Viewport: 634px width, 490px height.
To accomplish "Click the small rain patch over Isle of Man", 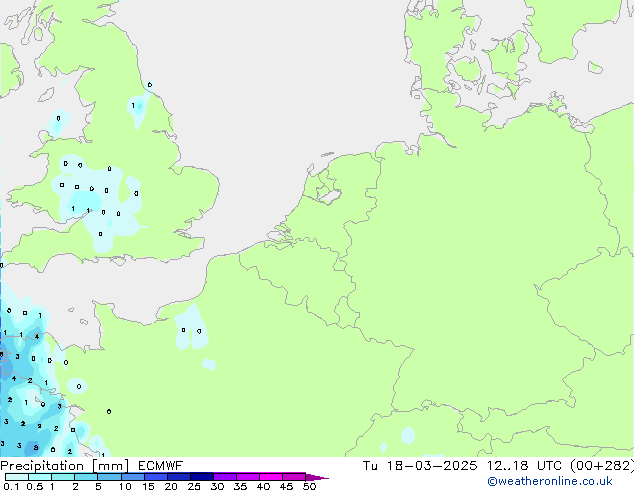I will [58, 120].
